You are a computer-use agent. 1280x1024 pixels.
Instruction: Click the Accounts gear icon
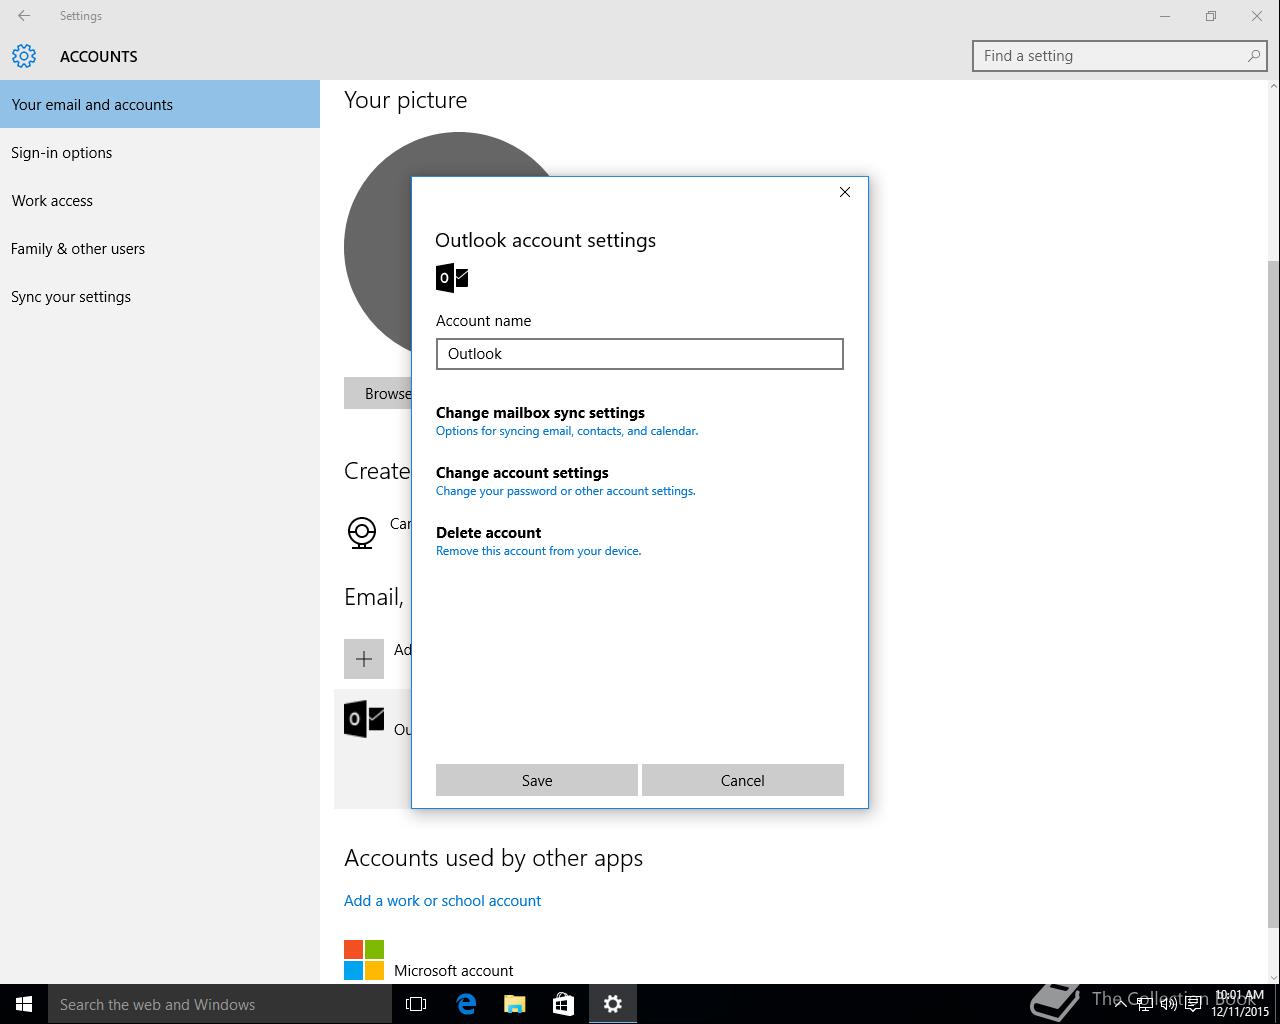24,56
